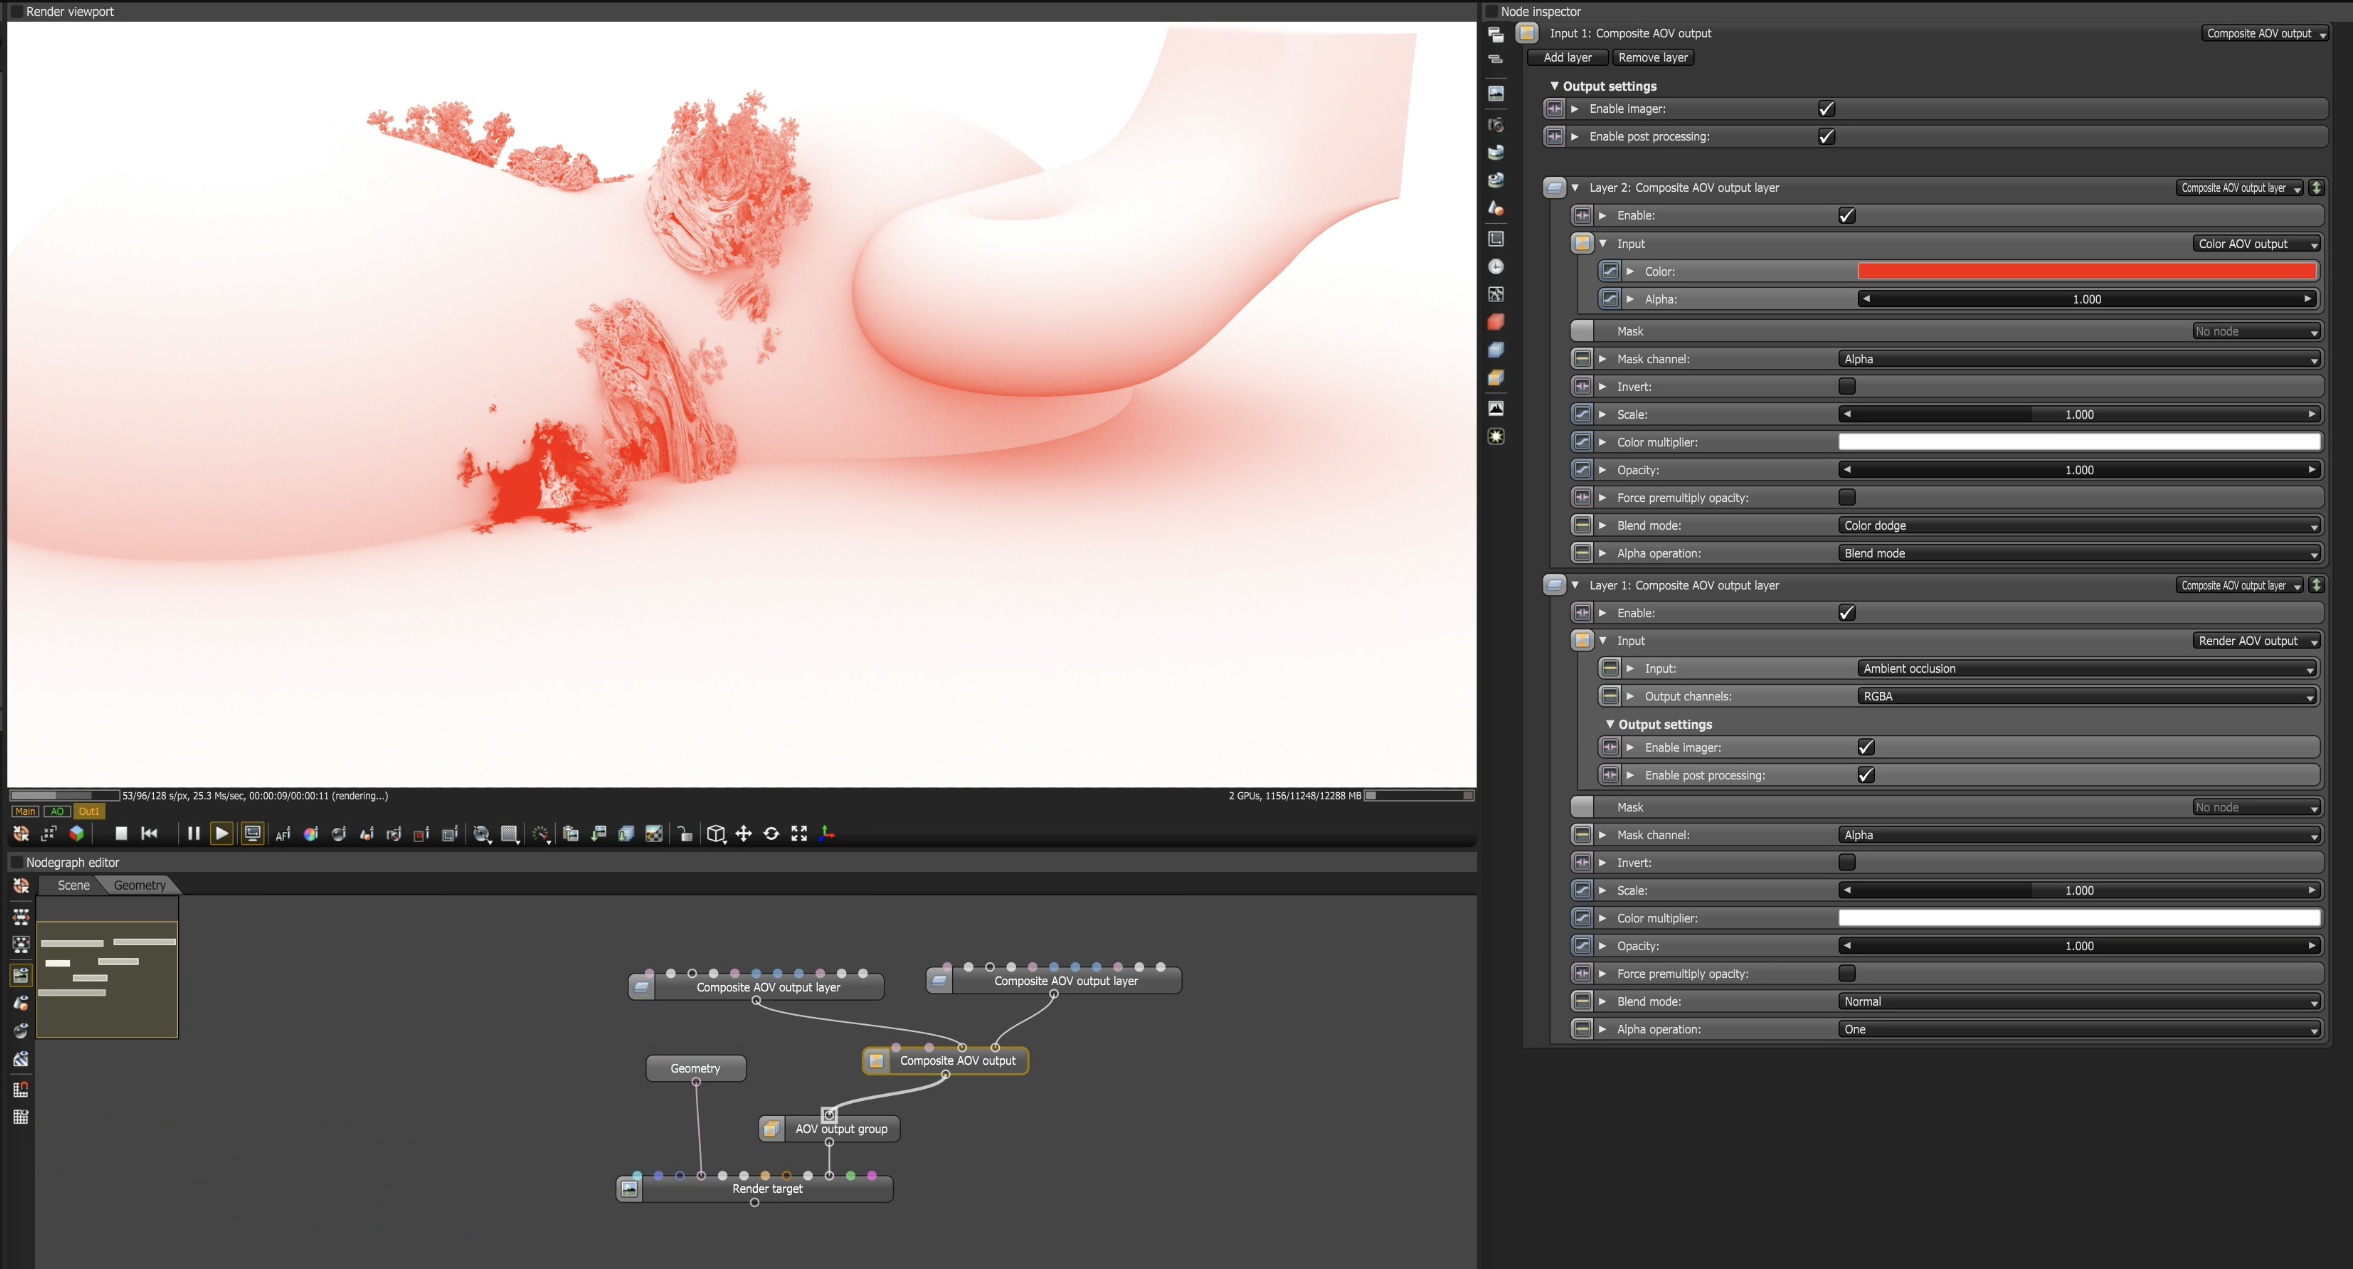The image size is (2353, 1269).
Task: Select the move gizmo tool
Action: [744, 833]
